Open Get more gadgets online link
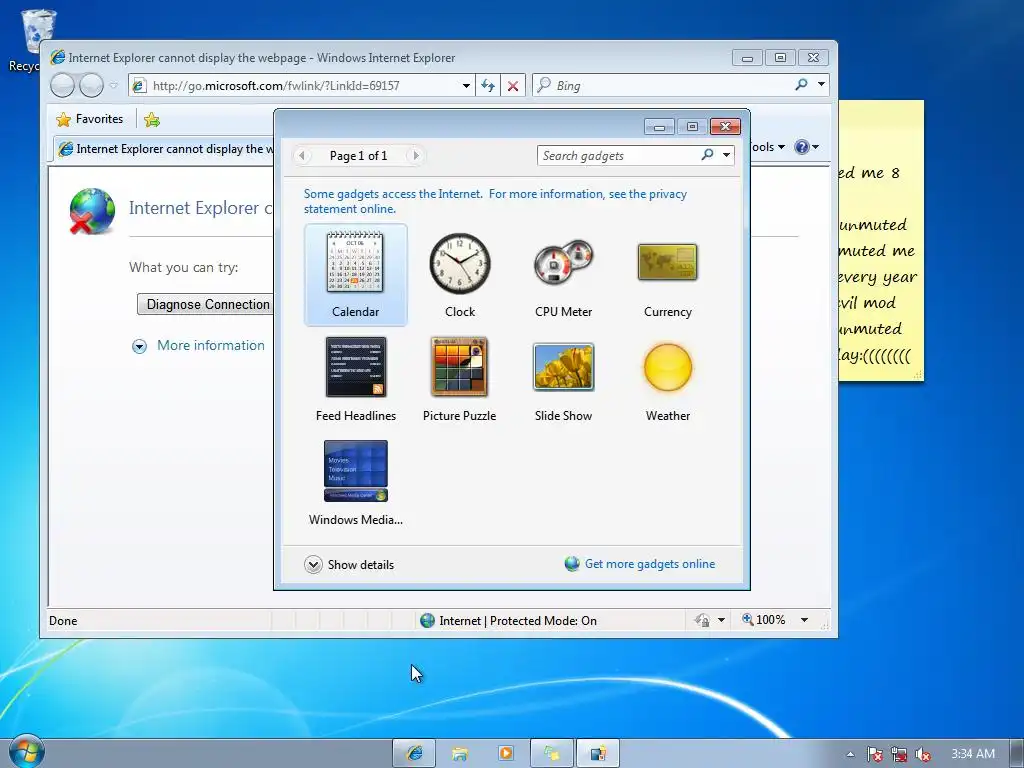Viewport: 1024px width, 768px height. point(640,564)
